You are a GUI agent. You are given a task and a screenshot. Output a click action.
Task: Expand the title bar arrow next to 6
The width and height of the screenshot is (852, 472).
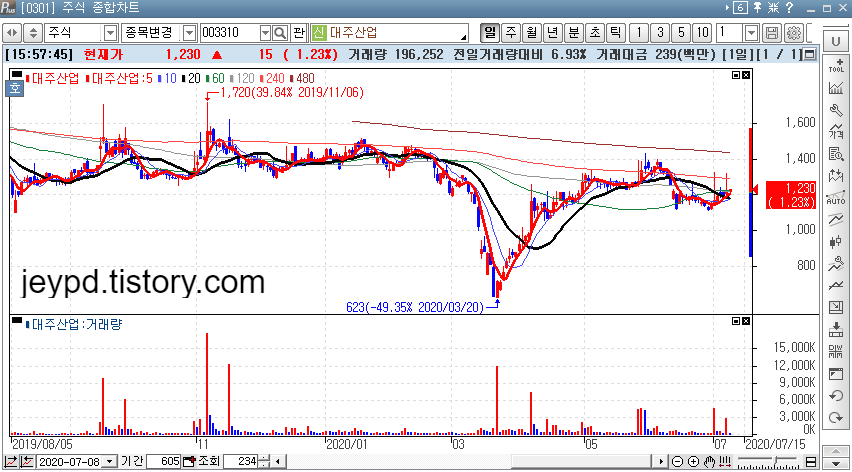(727, 8)
